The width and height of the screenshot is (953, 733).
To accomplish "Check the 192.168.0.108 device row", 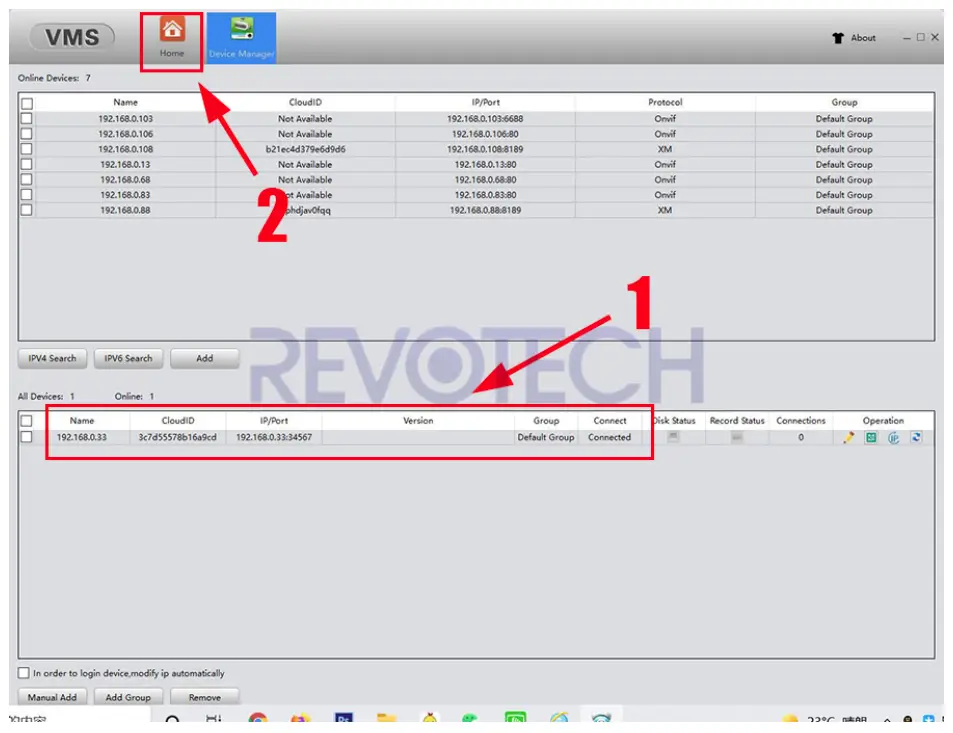I will (27, 149).
